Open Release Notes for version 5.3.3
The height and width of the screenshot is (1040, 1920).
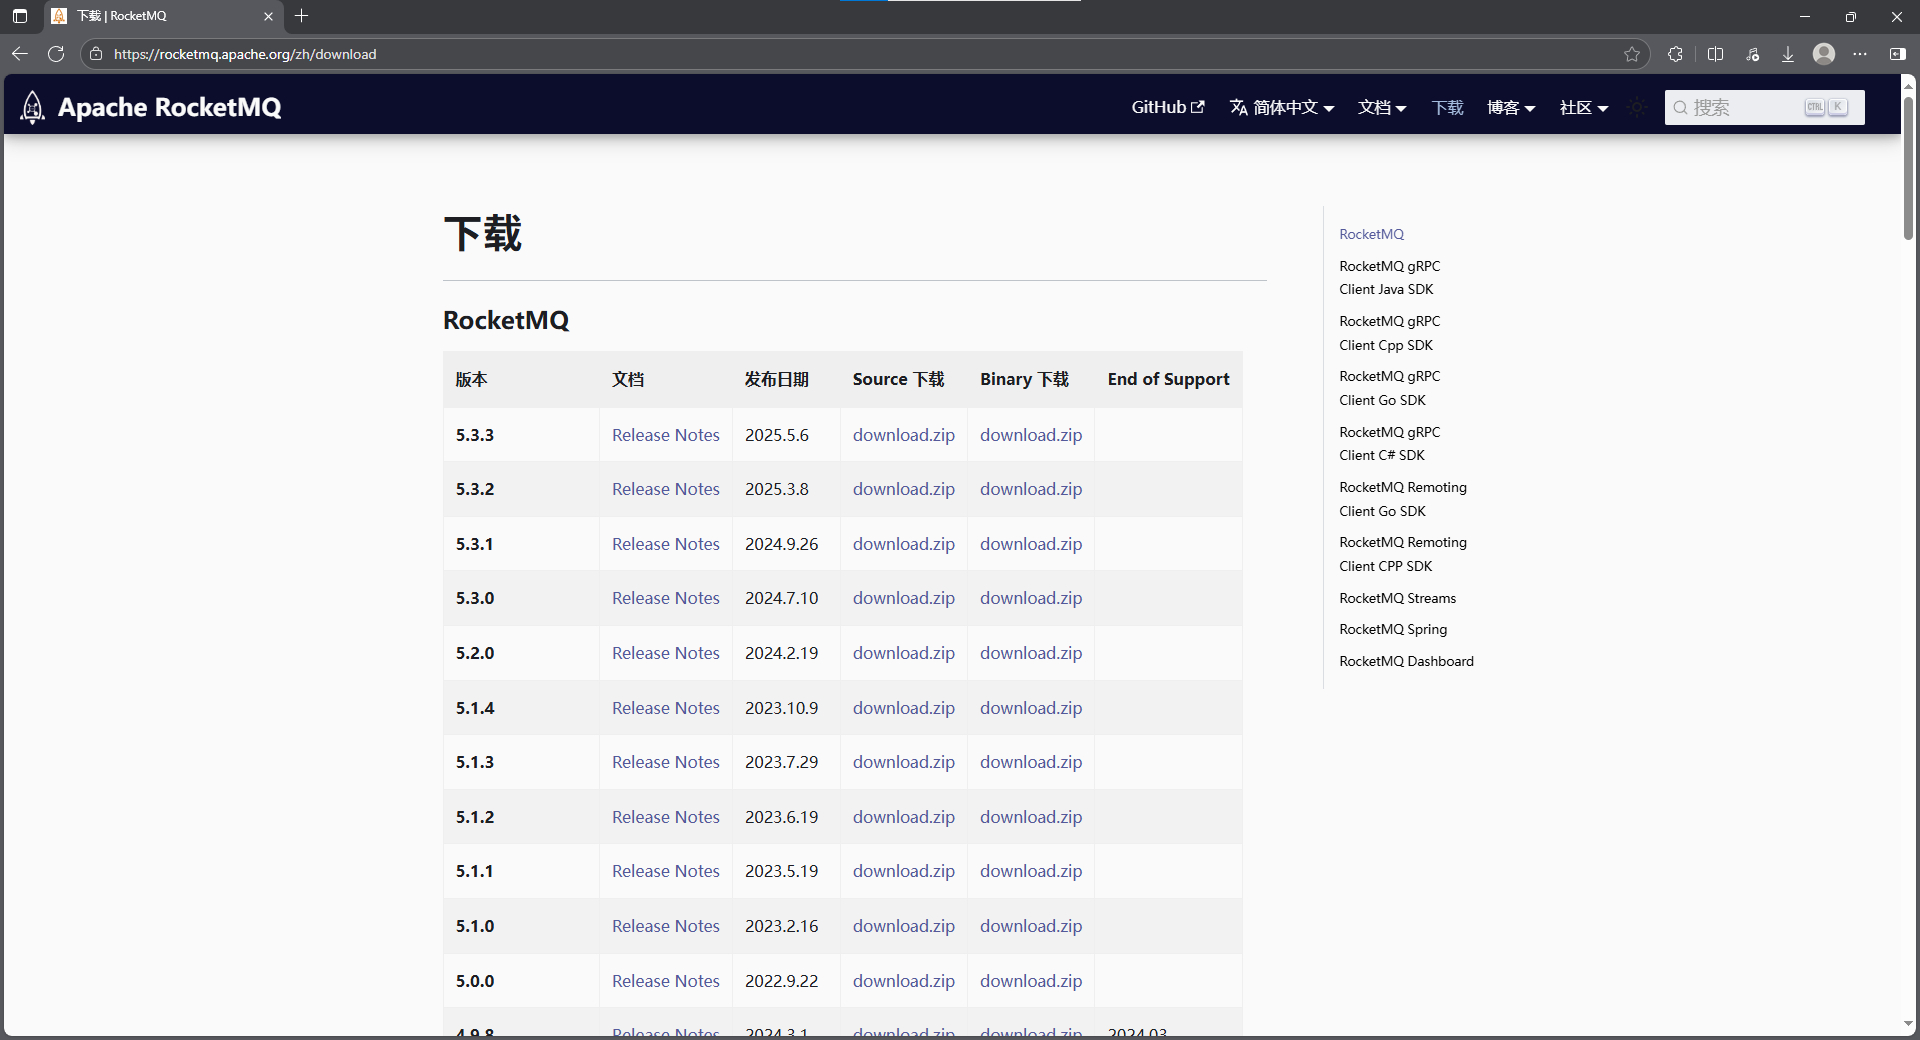665,435
